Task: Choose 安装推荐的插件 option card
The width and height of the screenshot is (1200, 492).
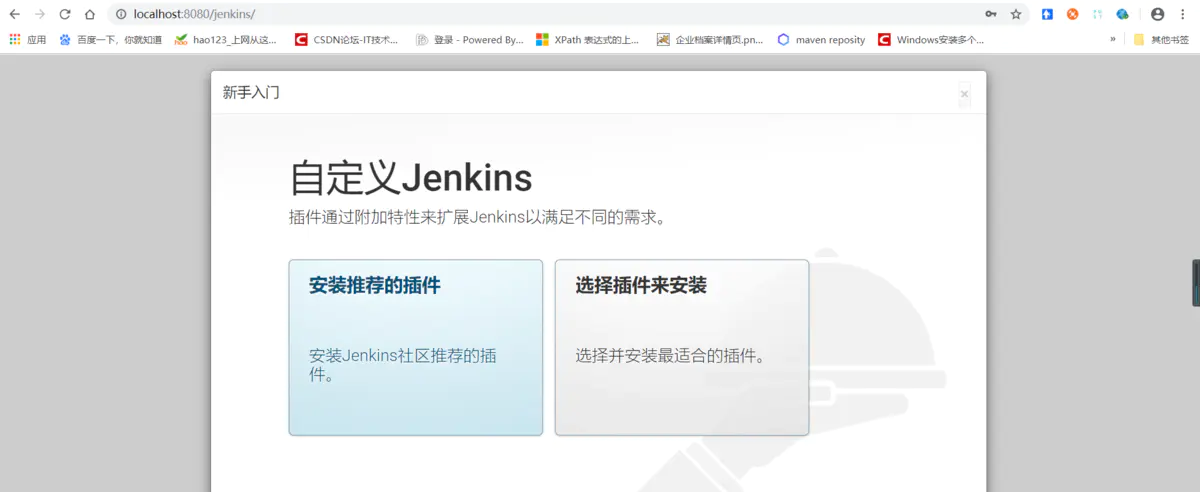Action: point(416,348)
